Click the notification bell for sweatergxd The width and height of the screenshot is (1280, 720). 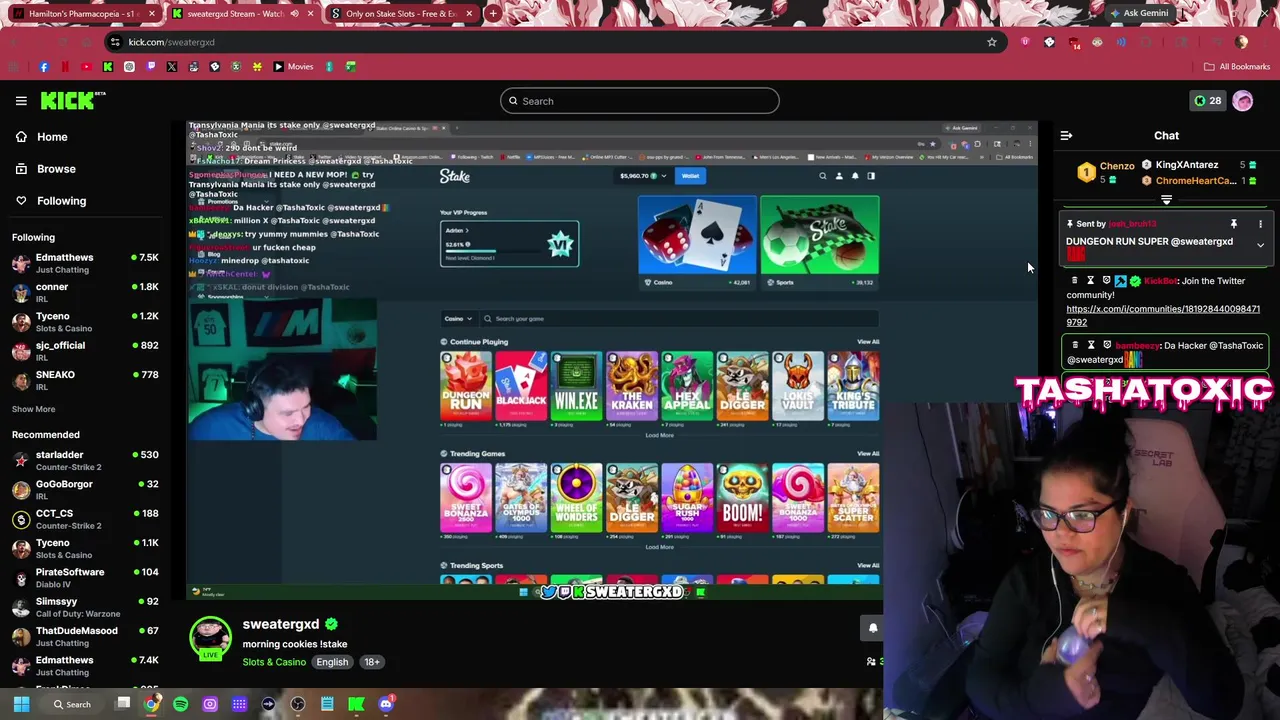(x=872, y=628)
